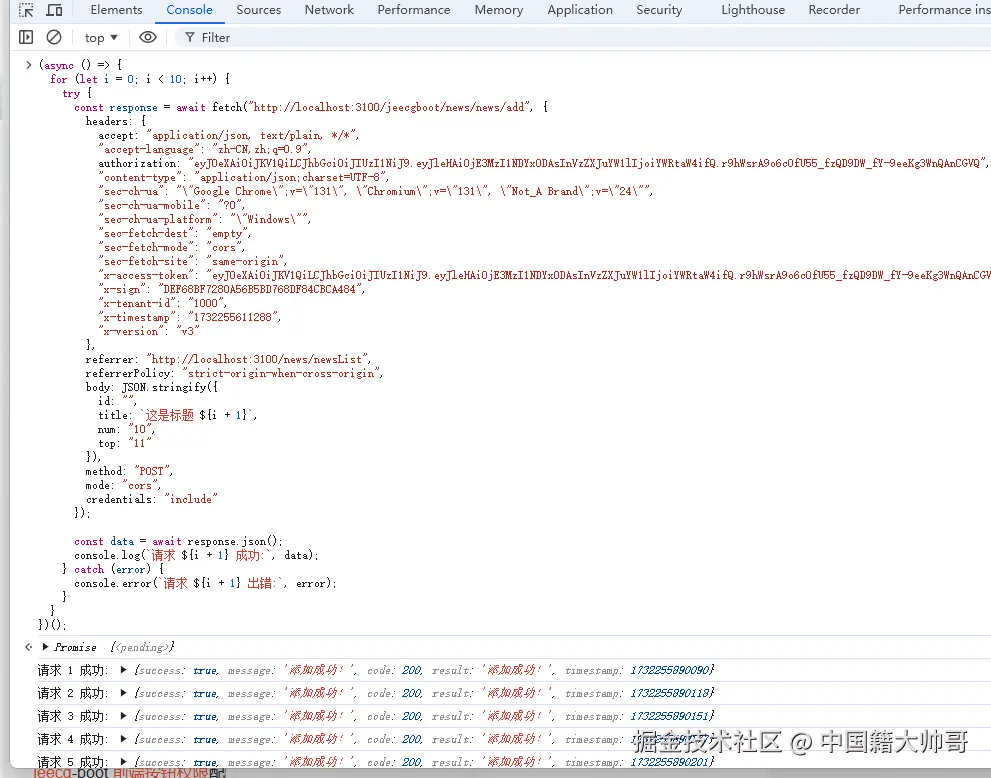Click the 请求 1 成功 log label
Viewport: 991px width, 778px height.
click(x=73, y=670)
